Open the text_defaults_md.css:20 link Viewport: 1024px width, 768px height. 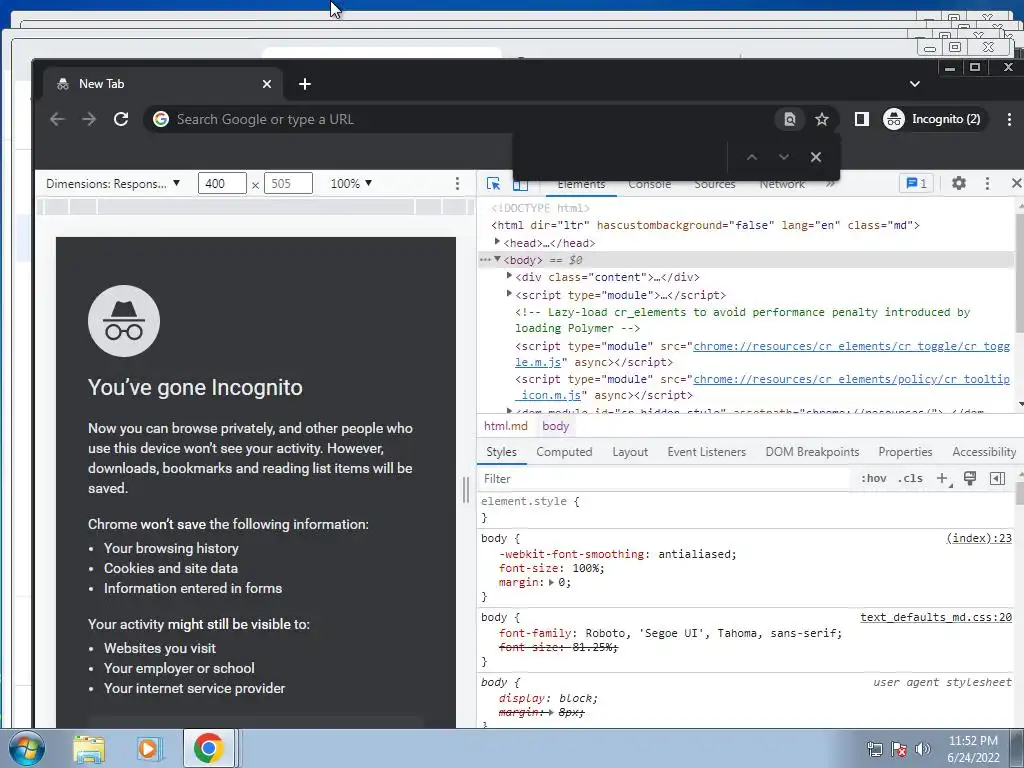pyautogui.click(x=936, y=617)
